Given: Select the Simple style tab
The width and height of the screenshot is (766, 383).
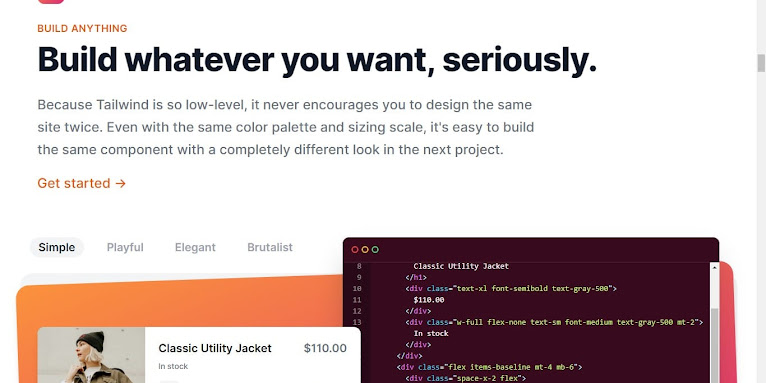Looking at the screenshot, I should click(57, 247).
